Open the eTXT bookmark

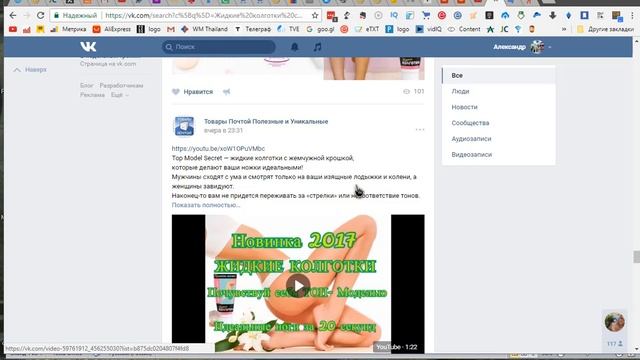(x=367, y=29)
